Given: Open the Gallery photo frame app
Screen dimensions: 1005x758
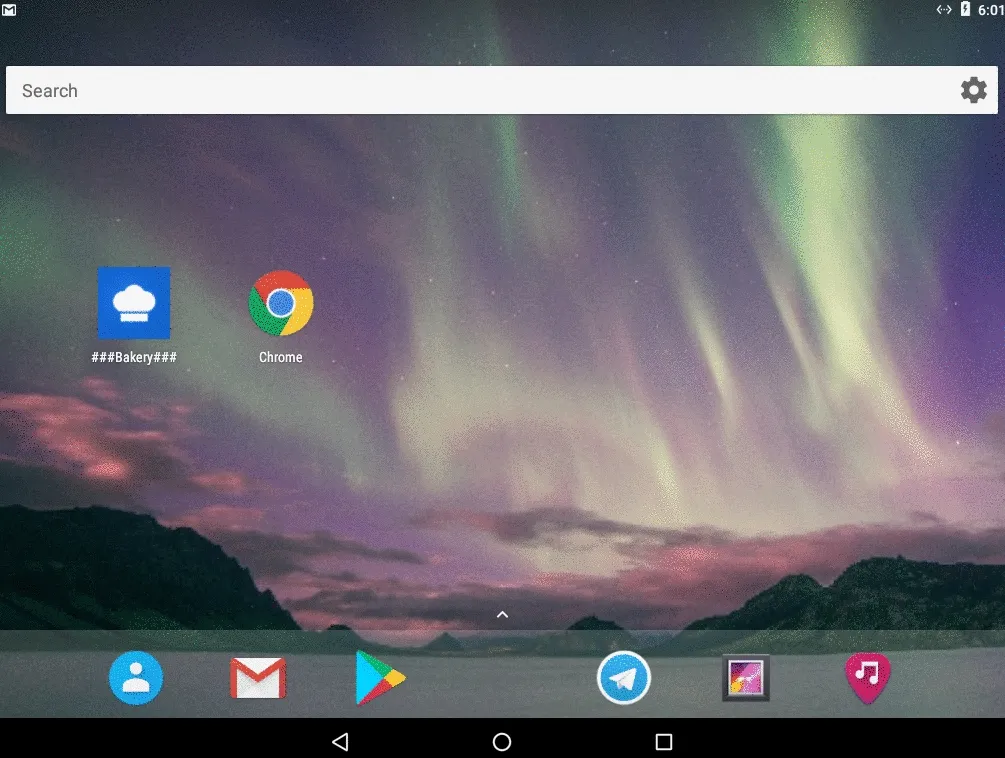Looking at the screenshot, I should point(745,677).
